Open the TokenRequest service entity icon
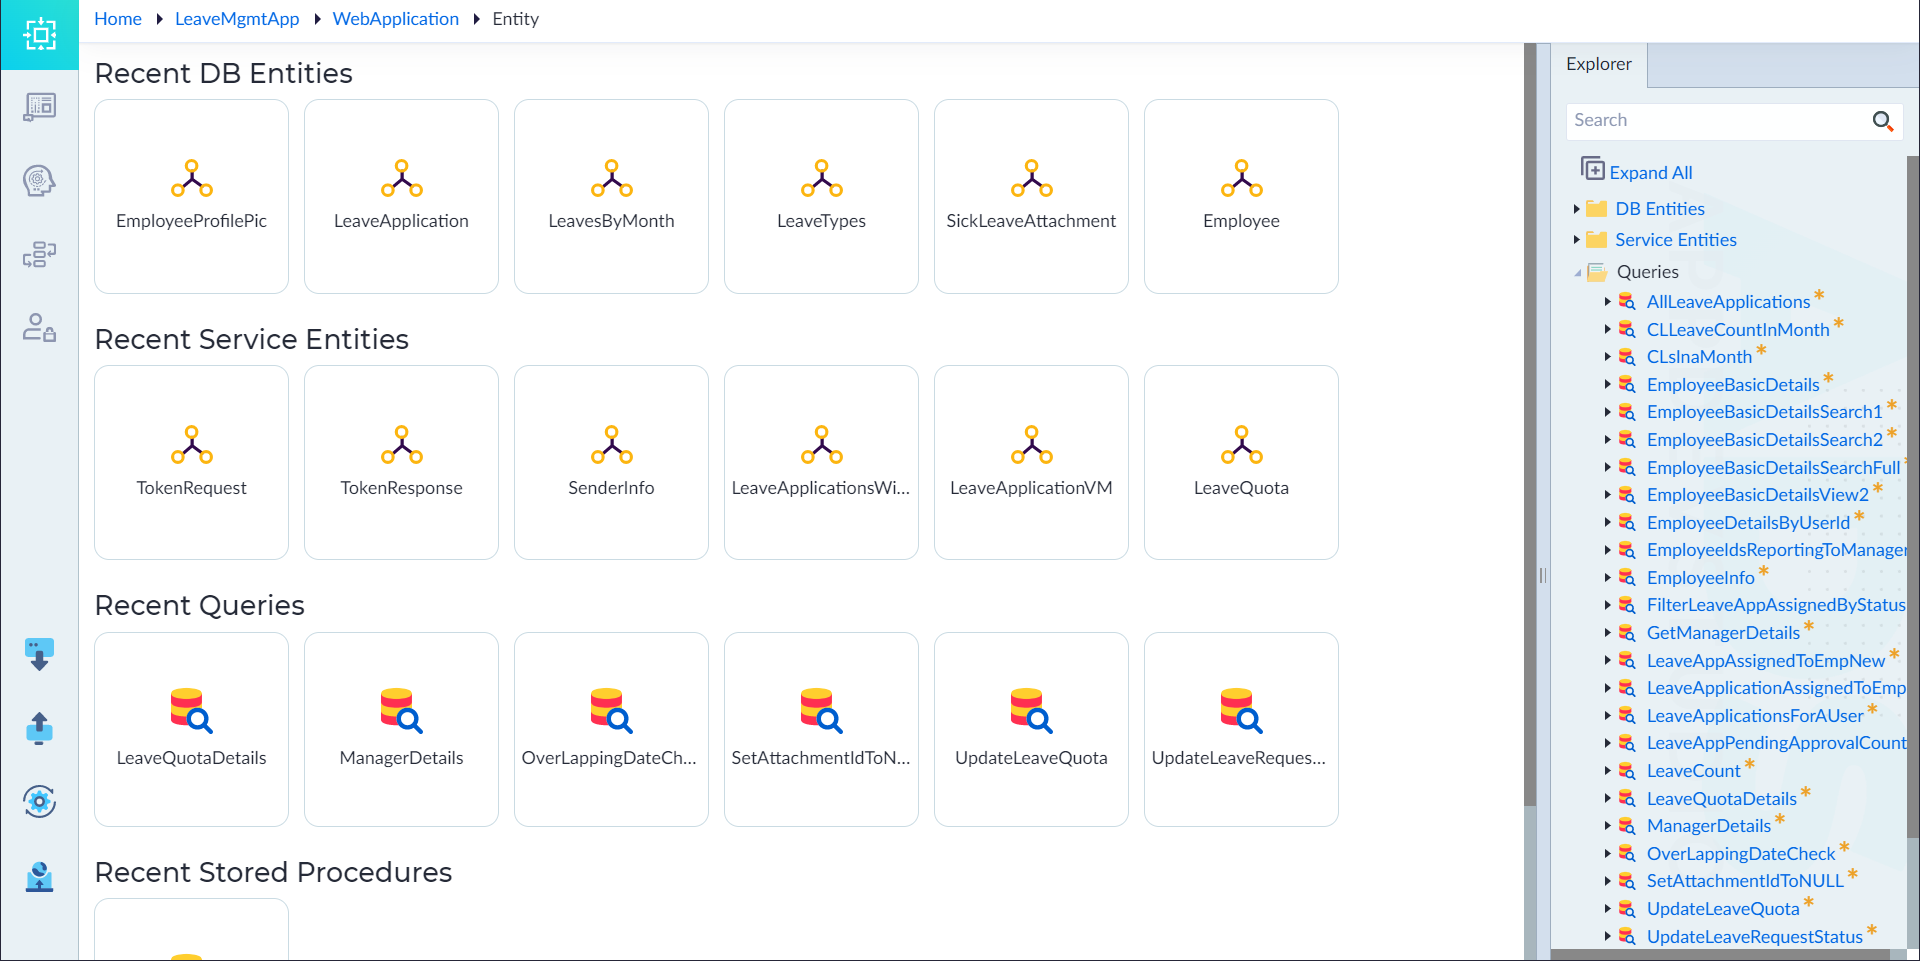Screen dimensions: 1920x961 coord(191,445)
